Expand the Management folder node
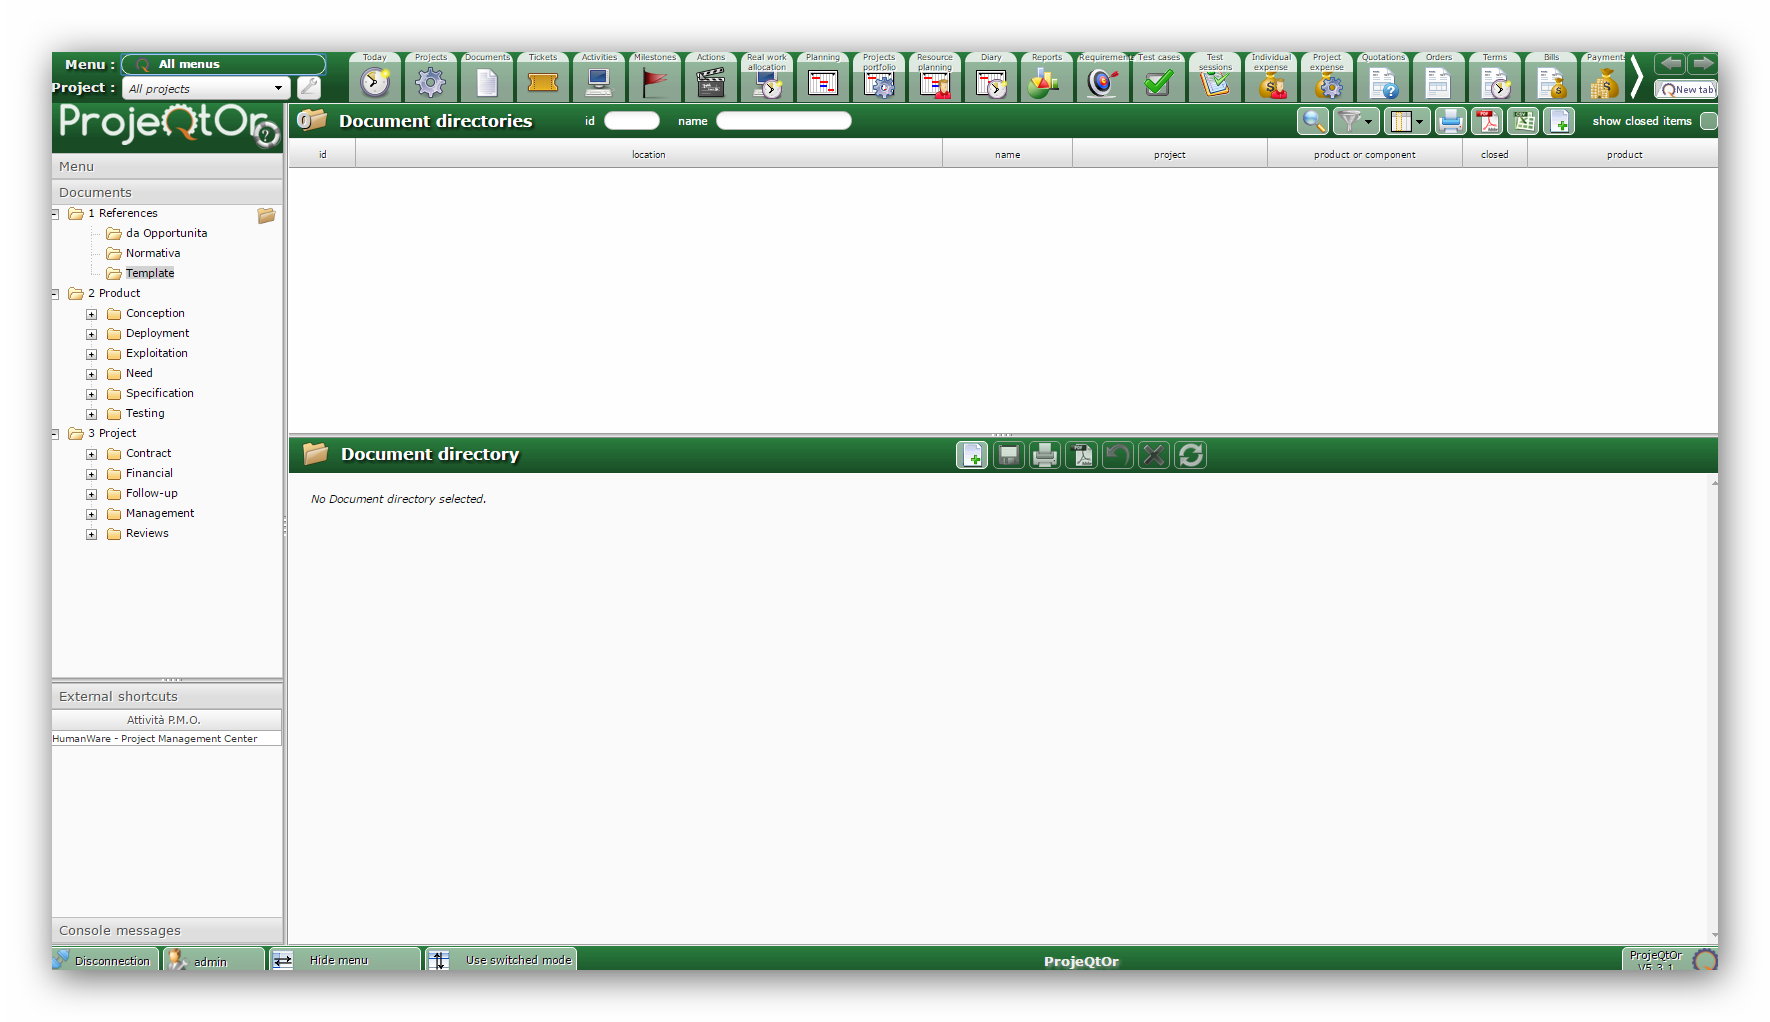This screenshot has width=1770, height=1022. [92, 514]
